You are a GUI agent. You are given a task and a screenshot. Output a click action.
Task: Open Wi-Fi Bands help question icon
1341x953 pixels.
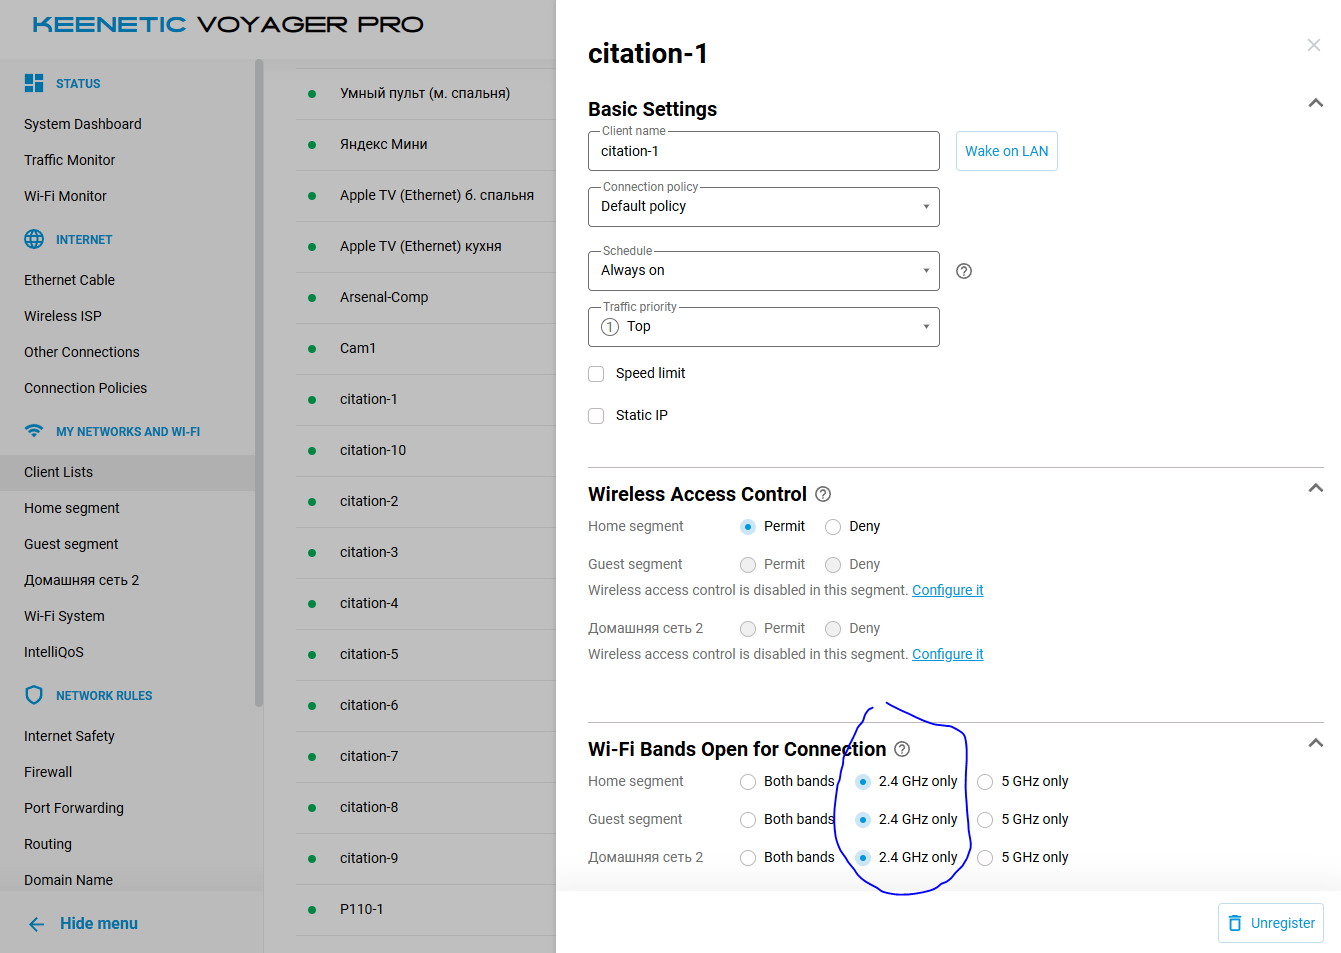[x=902, y=749]
